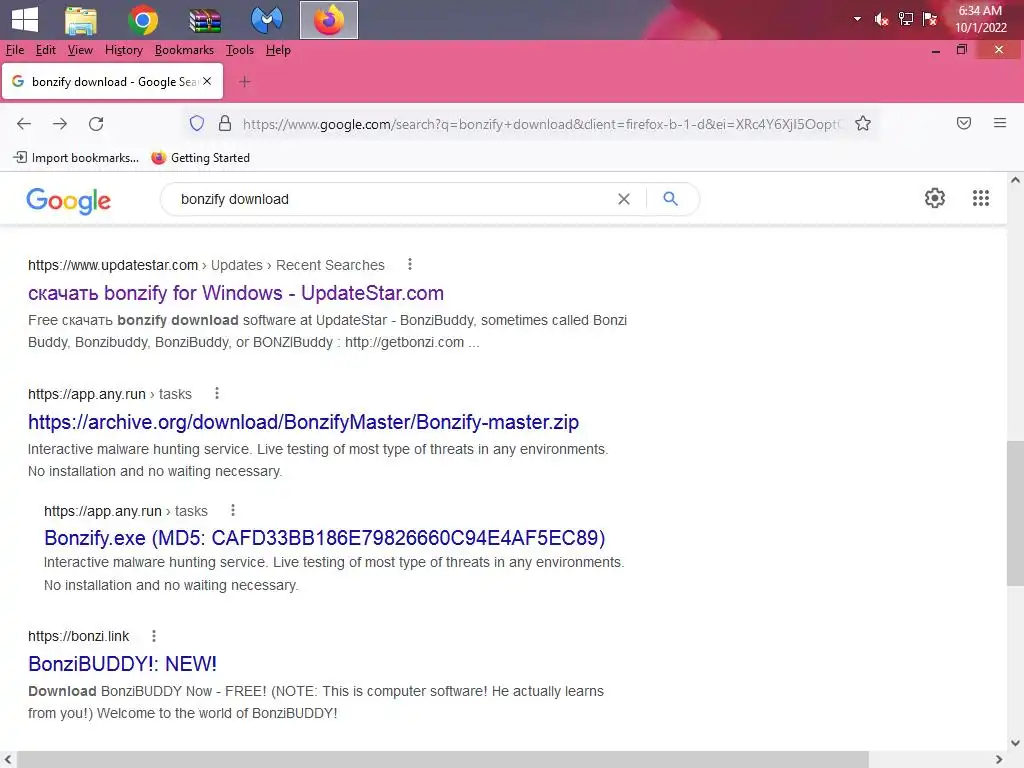1024x768 pixels.
Task: Open the Windows Start menu
Action: [x=25, y=20]
